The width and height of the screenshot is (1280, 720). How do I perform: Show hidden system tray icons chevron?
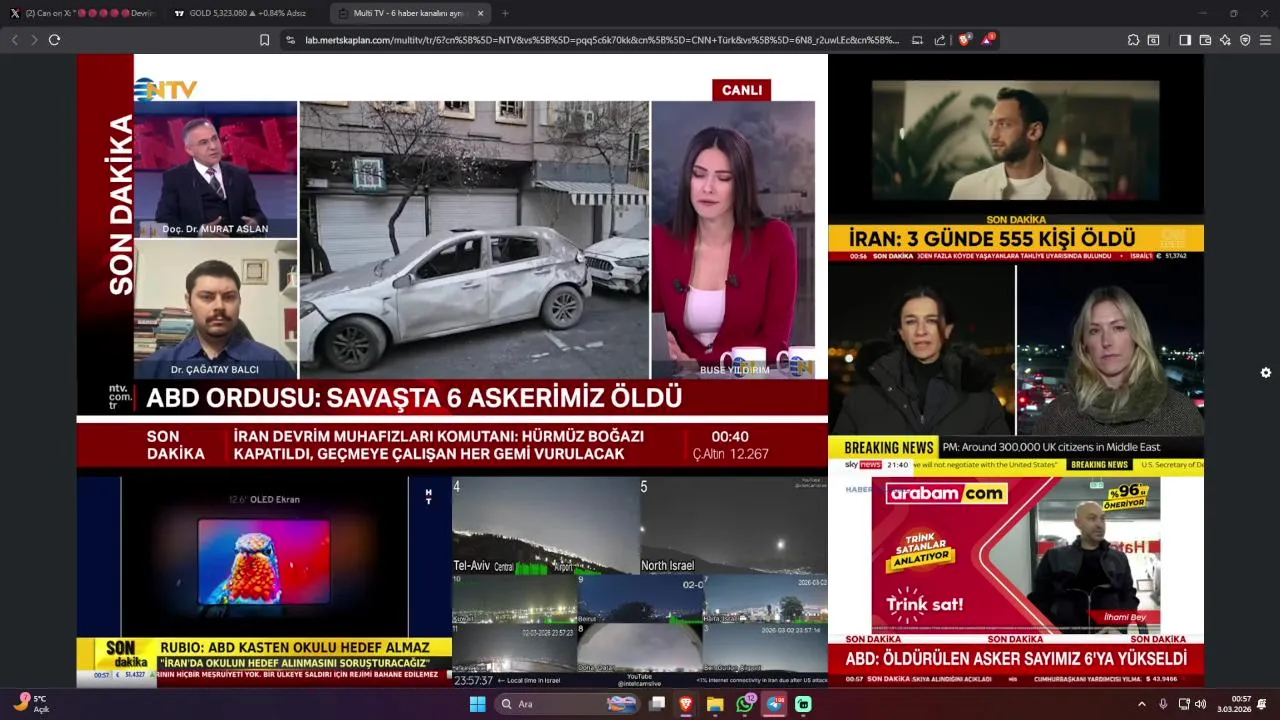click(1142, 704)
